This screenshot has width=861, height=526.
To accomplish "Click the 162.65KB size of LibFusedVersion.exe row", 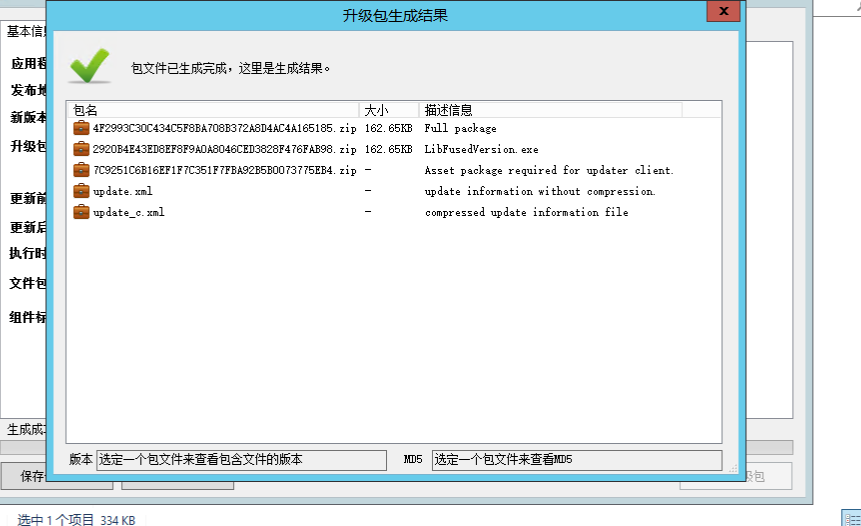I will [388, 149].
